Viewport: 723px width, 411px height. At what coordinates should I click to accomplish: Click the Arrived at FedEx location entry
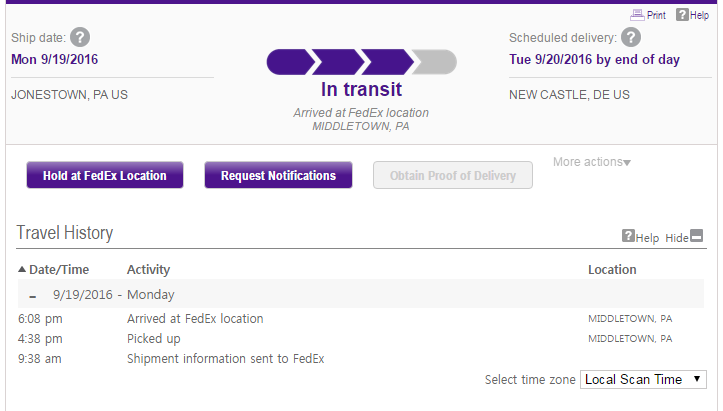pyautogui.click(x=195, y=319)
